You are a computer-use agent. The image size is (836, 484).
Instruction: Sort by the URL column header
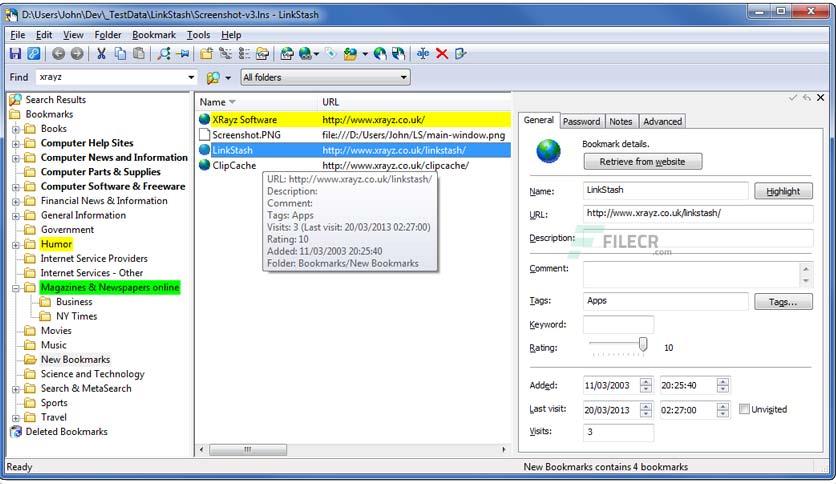pyautogui.click(x=414, y=102)
